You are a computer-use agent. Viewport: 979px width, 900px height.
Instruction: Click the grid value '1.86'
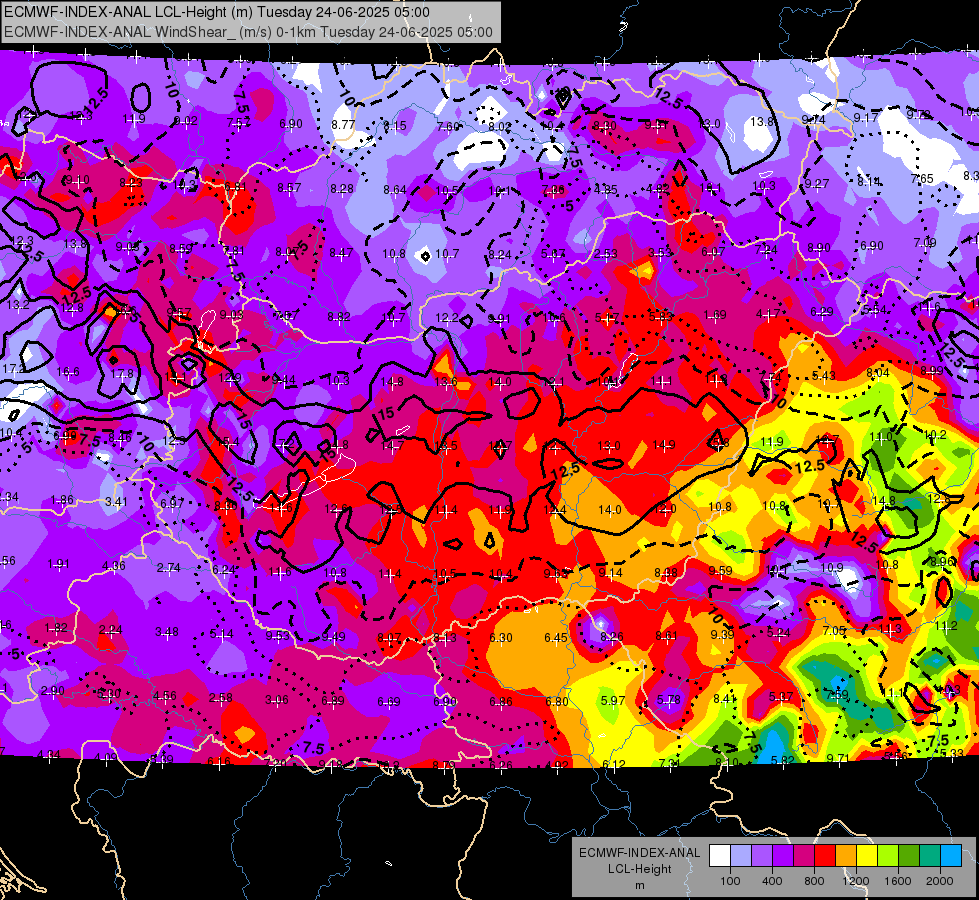click(62, 500)
